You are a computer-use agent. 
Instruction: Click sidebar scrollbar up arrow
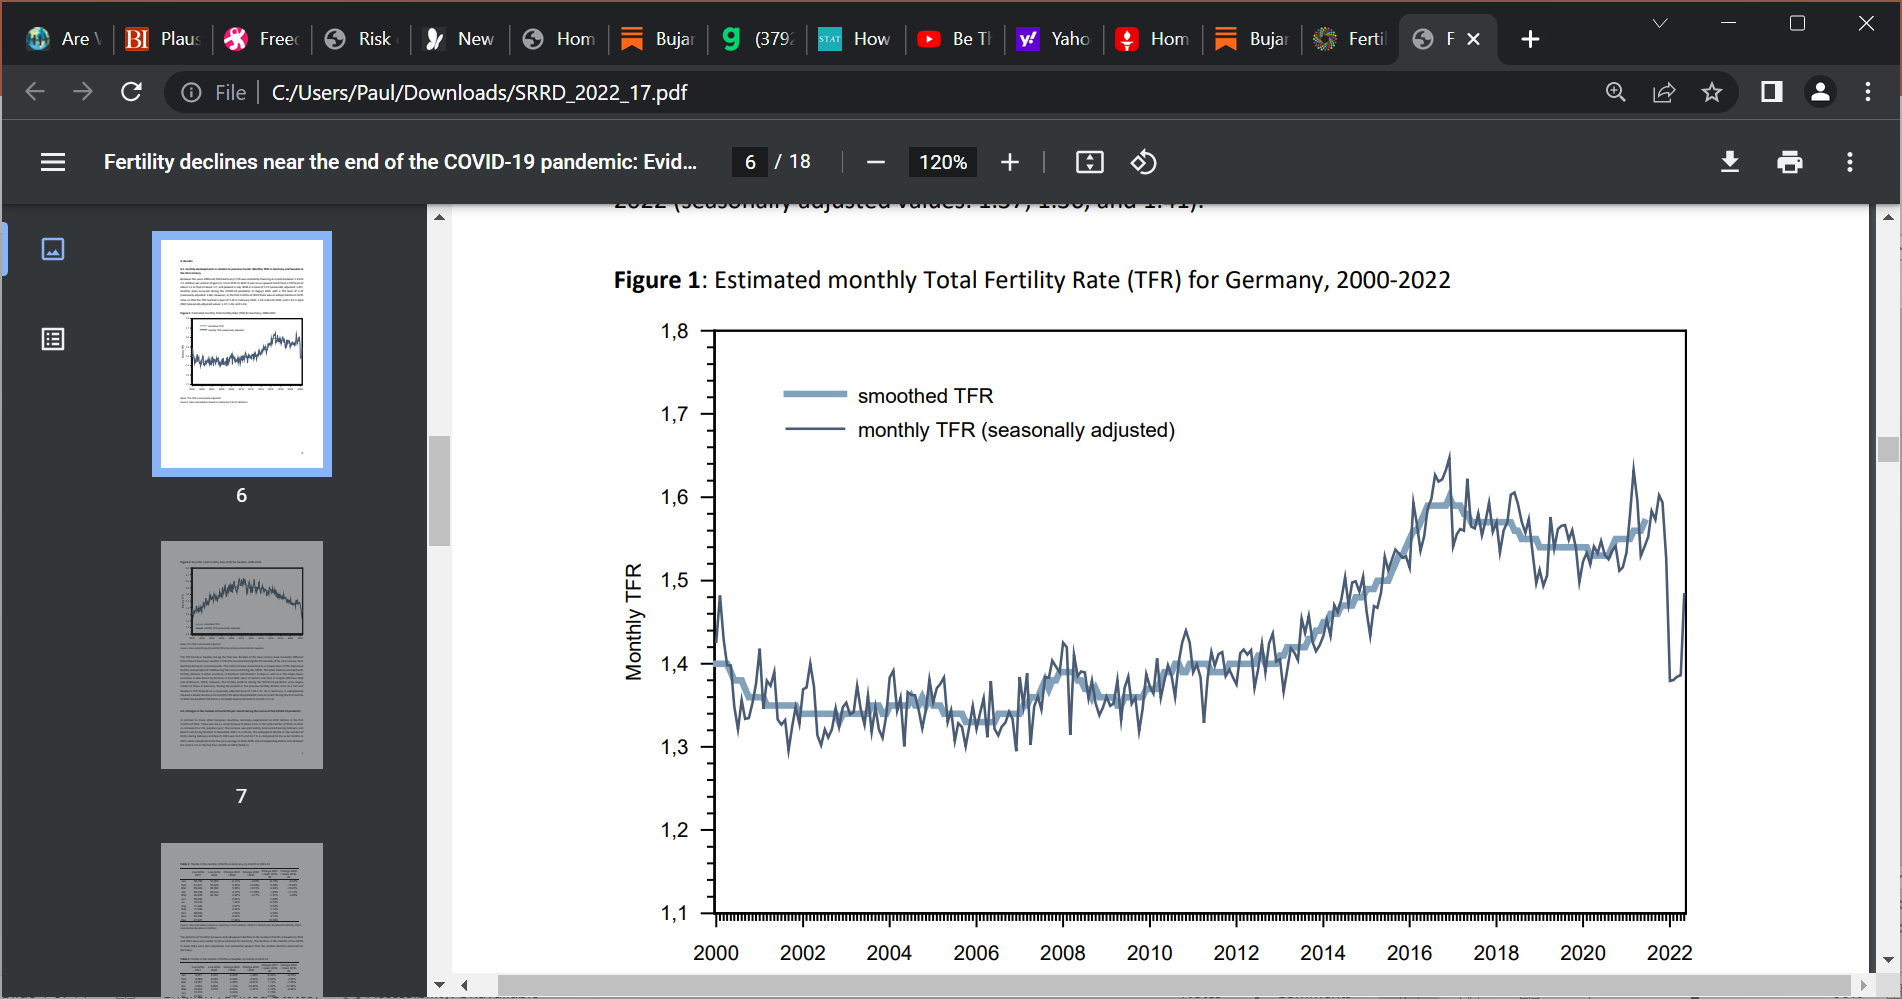439,216
